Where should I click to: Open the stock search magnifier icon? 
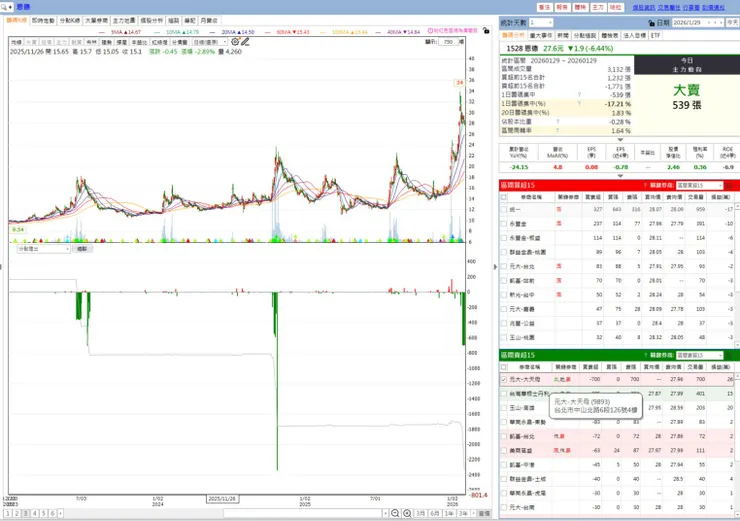4,7
